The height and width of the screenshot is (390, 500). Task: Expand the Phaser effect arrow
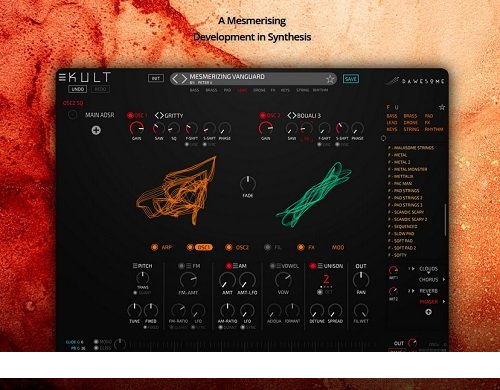coord(444,302)
